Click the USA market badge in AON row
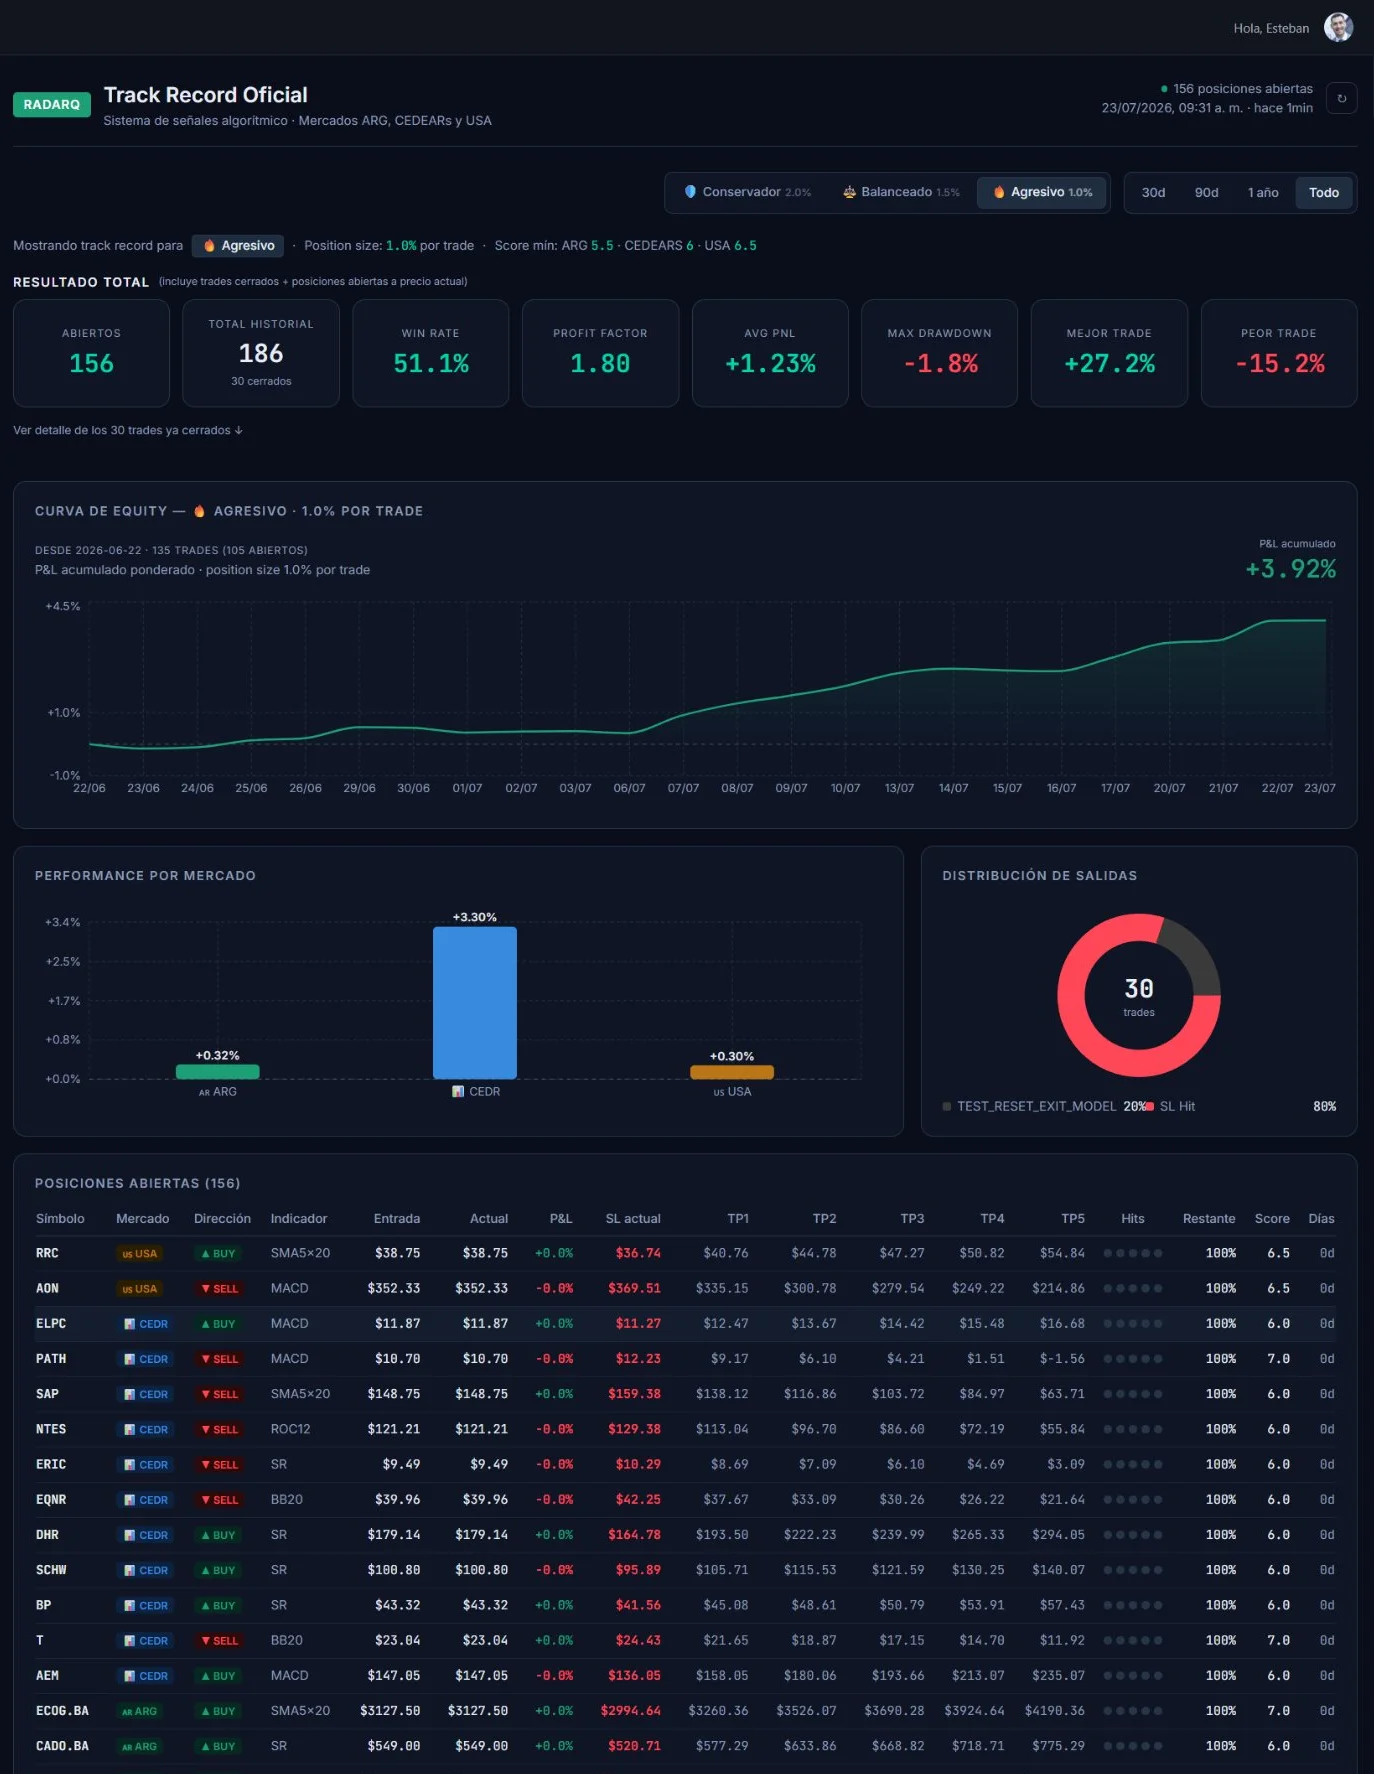Viewport: 1374px width, 1774px height. pyautogui.click(x=140, y=1289)
